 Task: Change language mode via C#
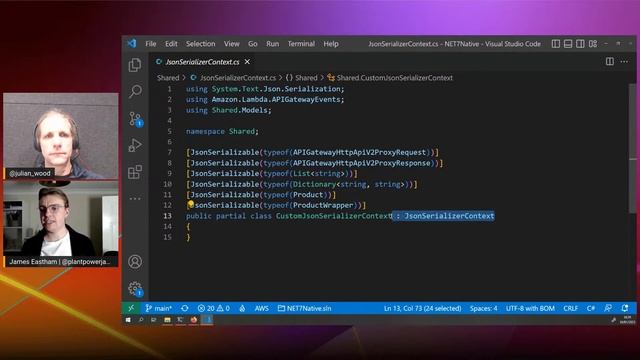(591, 308)
